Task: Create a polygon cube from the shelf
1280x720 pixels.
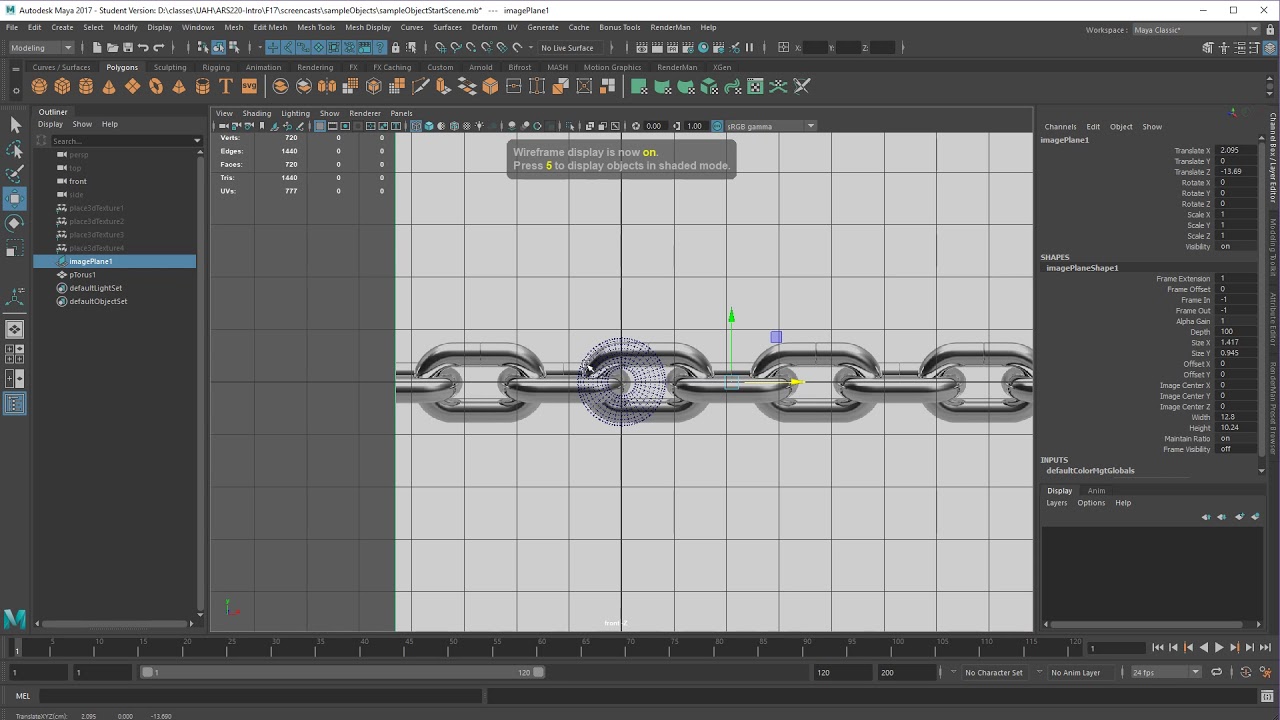Action: pos(63,87)
